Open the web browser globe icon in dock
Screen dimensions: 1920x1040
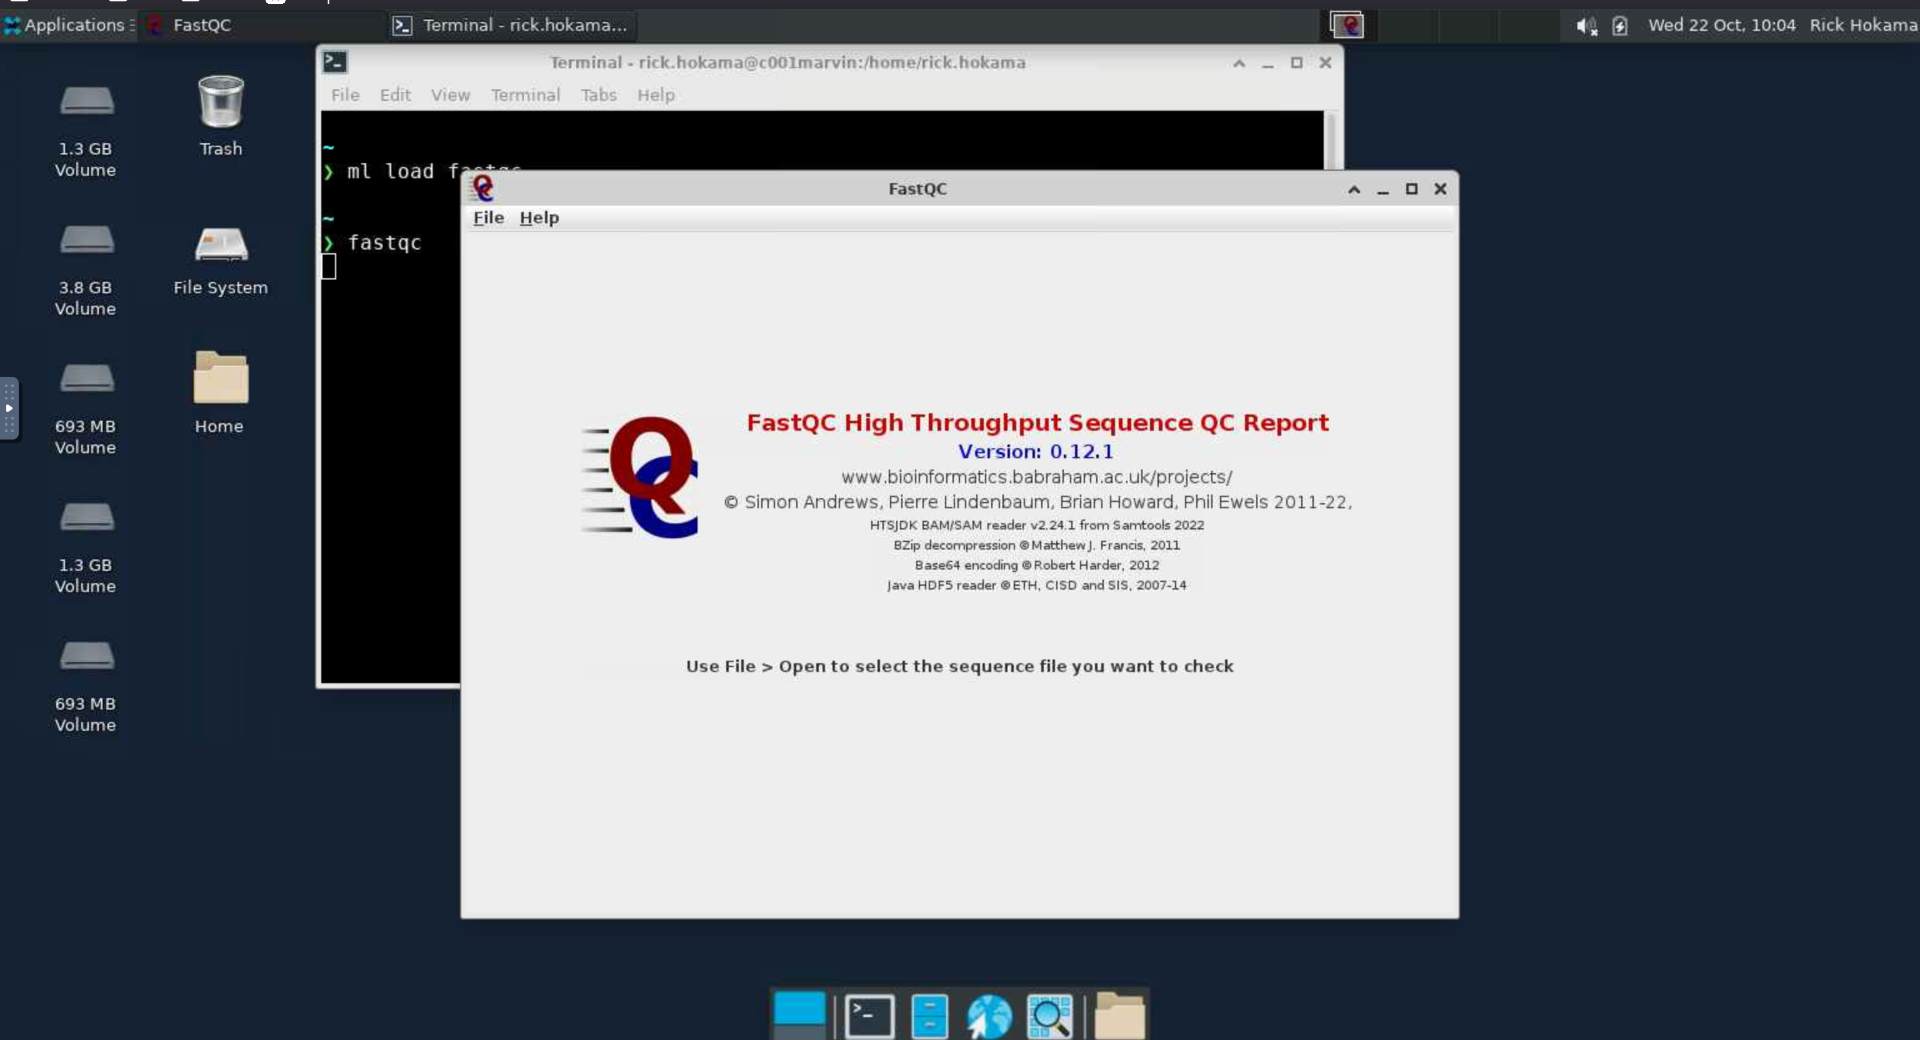point(988,1015)
